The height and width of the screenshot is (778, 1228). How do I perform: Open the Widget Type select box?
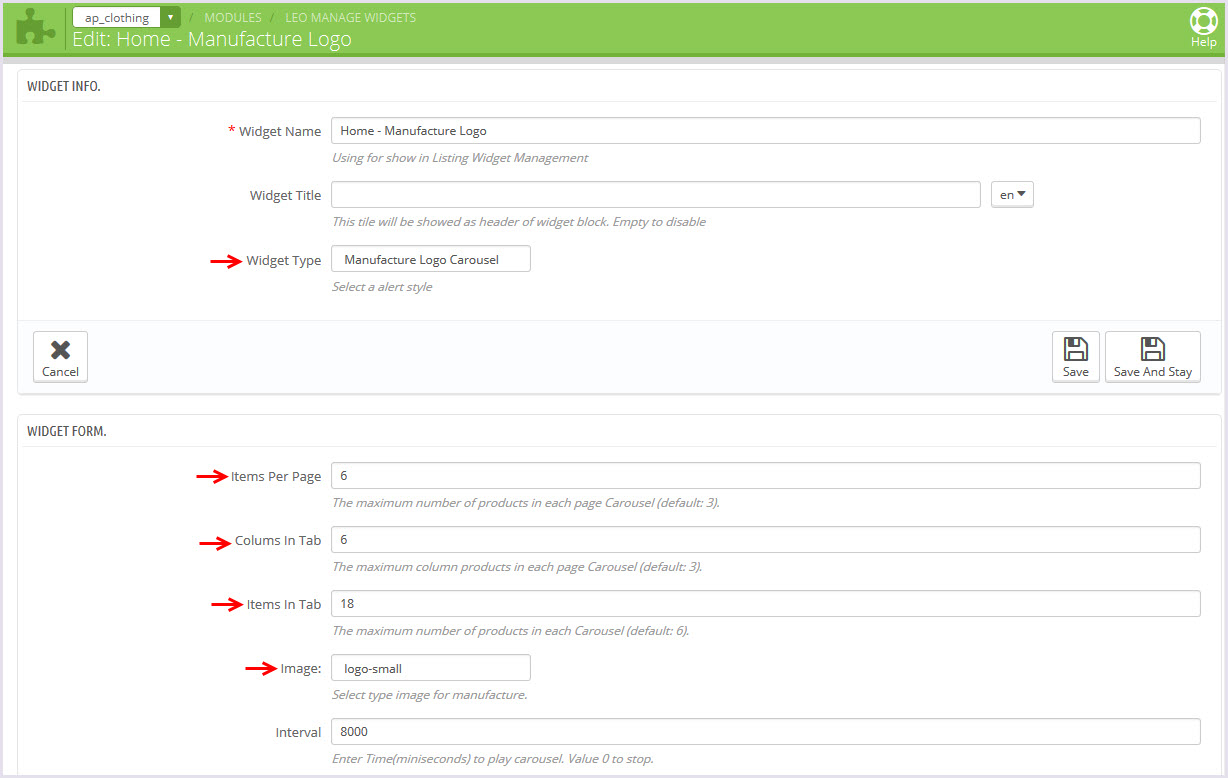coord(430,260)
